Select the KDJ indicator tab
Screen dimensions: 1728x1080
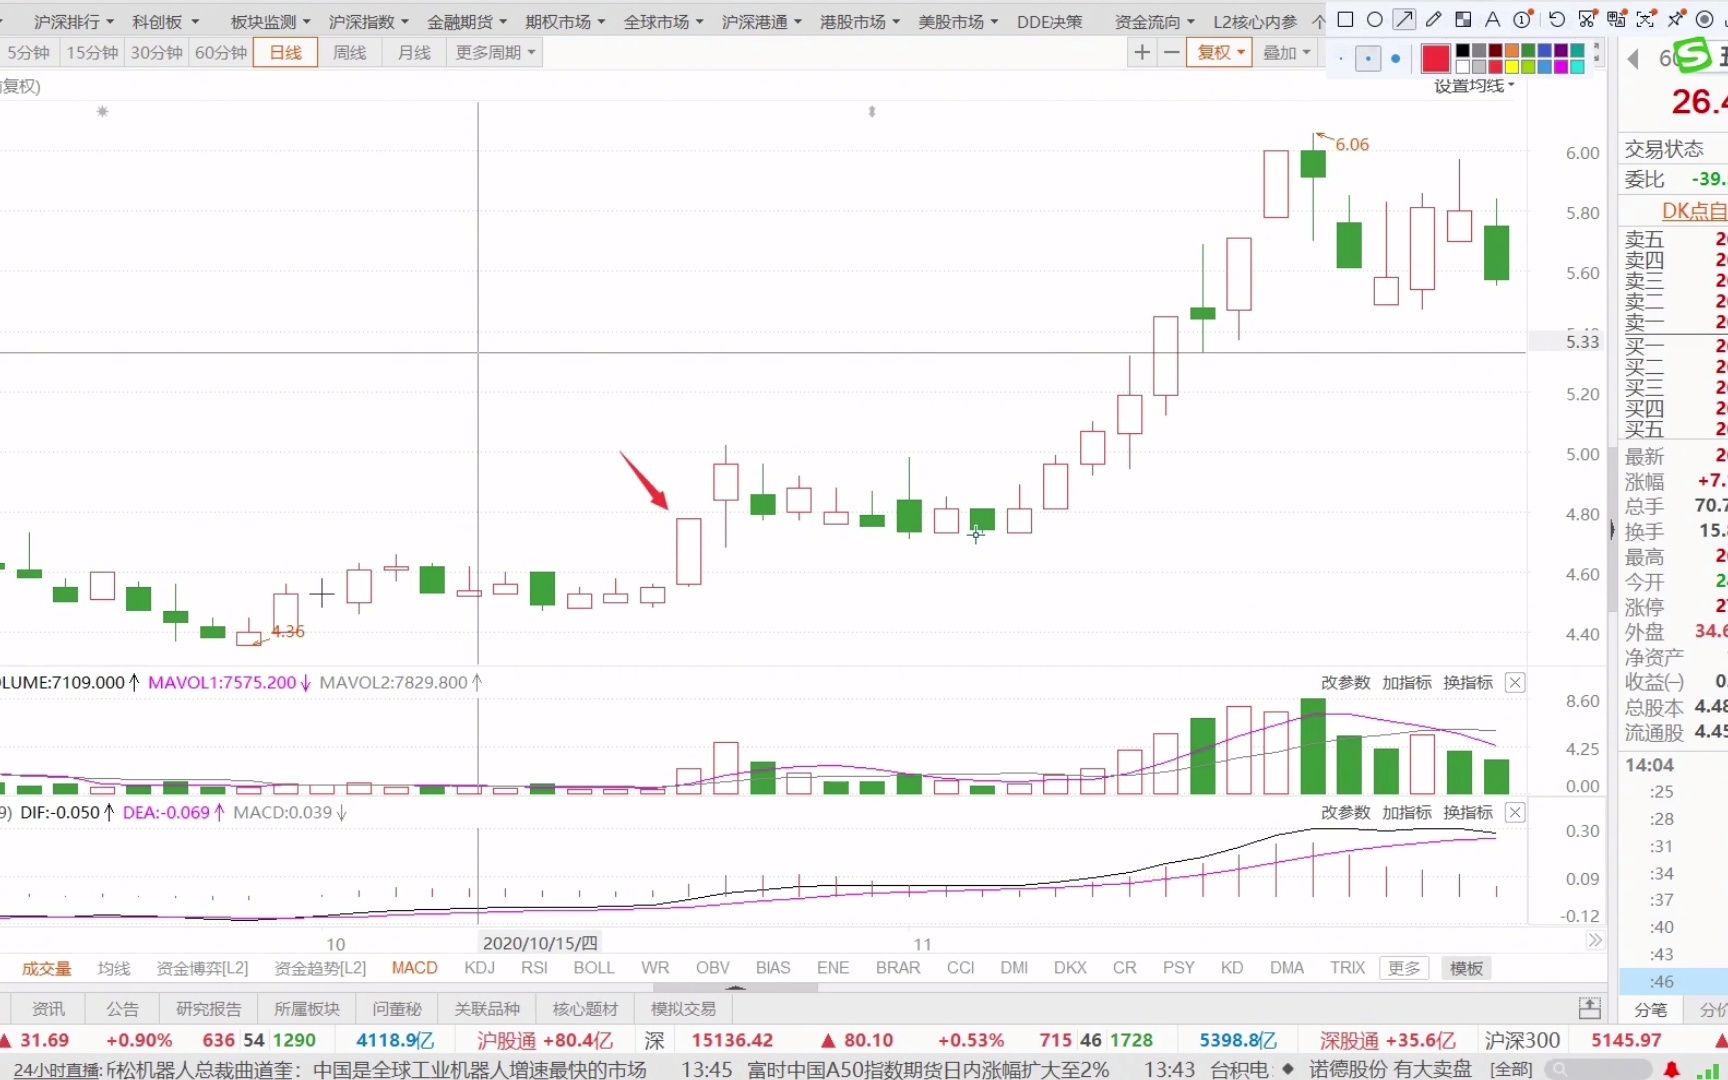tap(480, 968)
